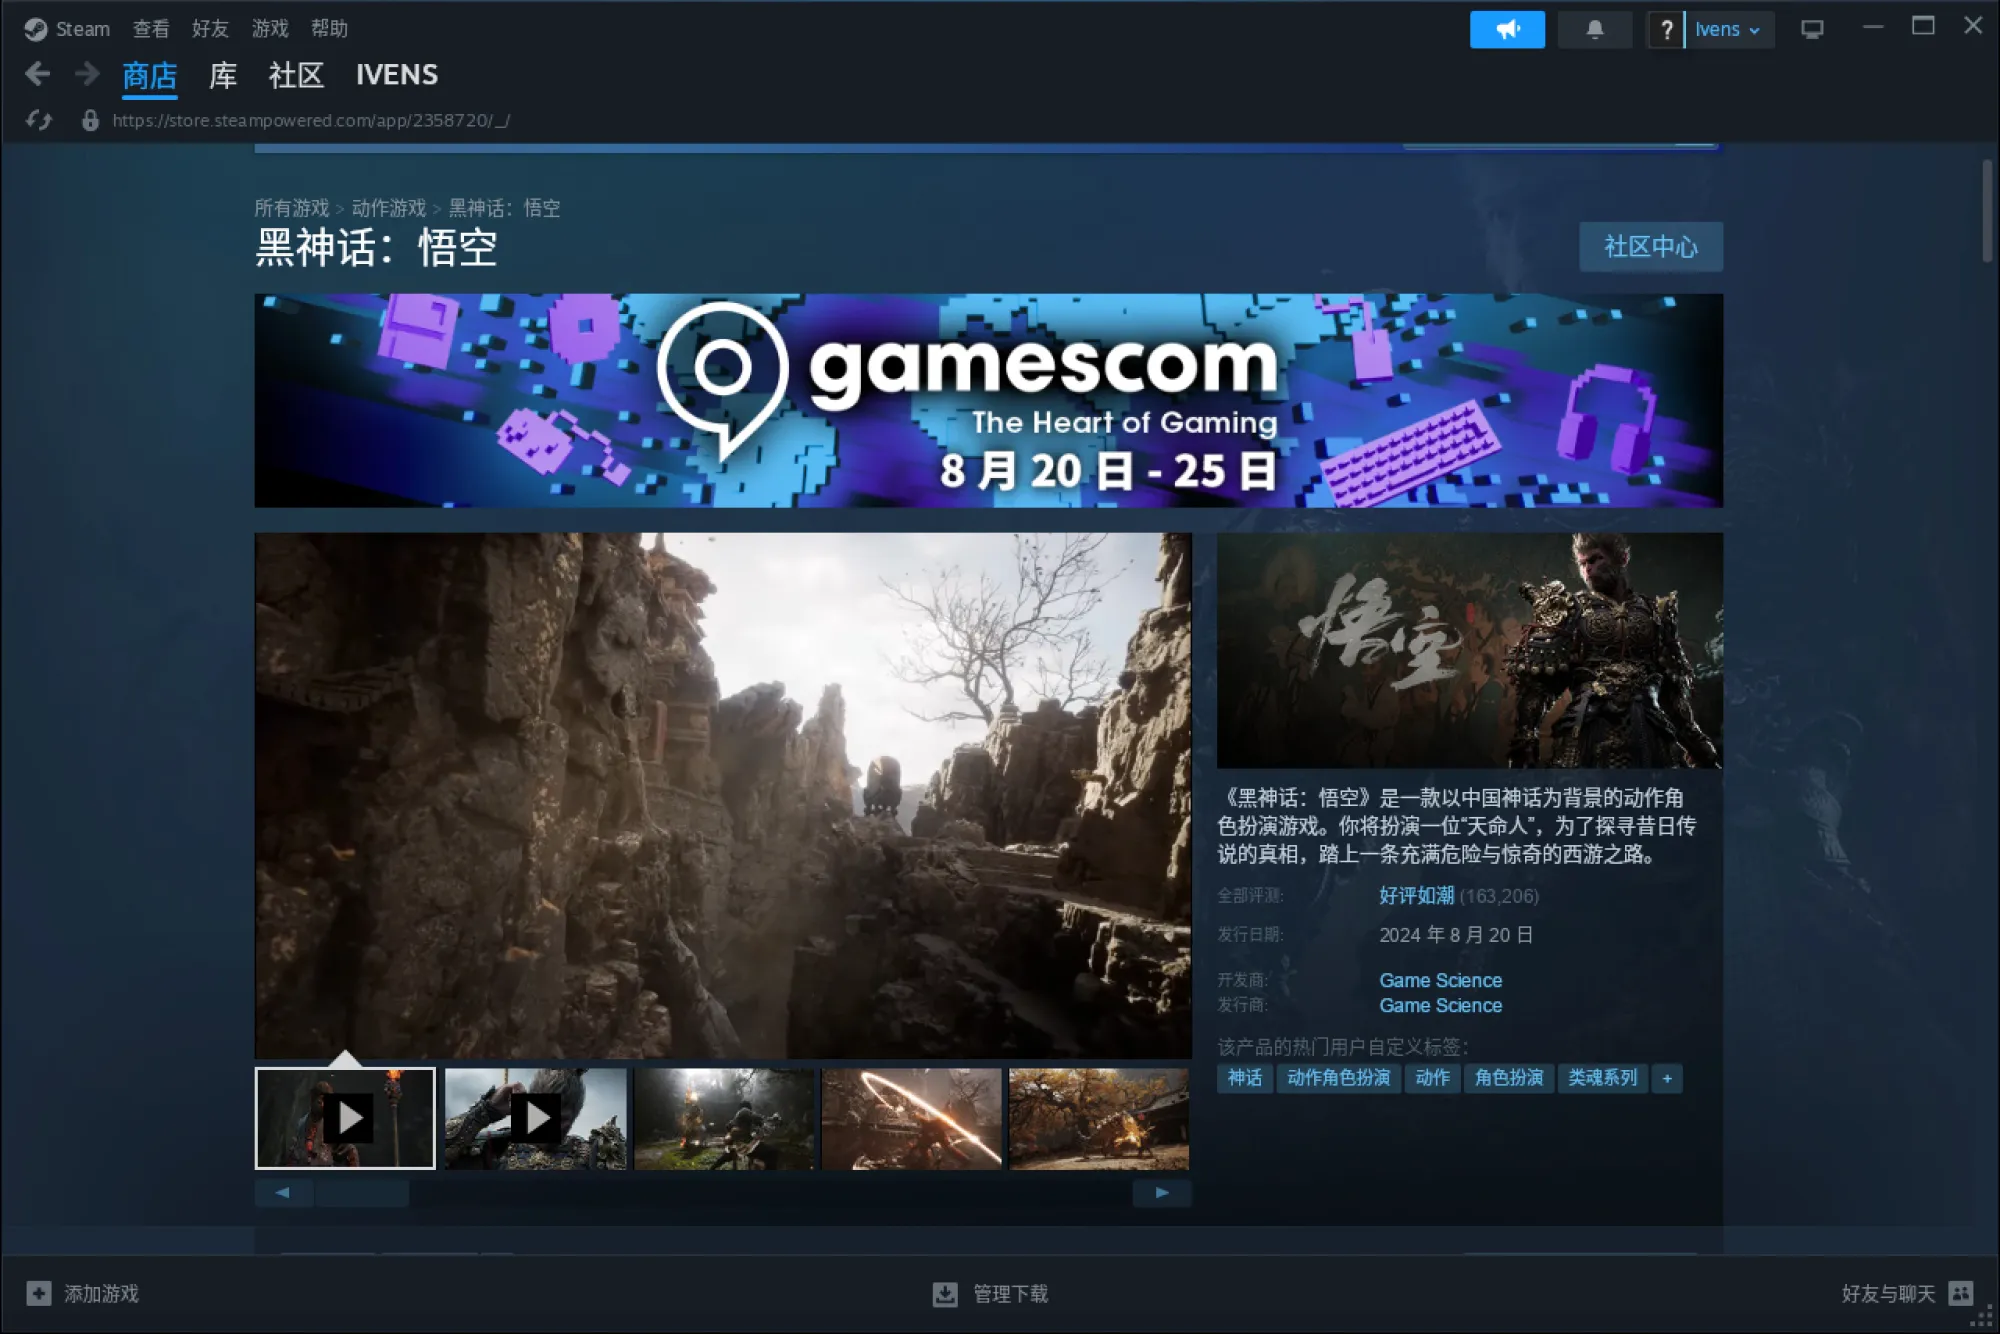Click the media strip horizontal scrollbar handle
Image resolution: width=2000 pixels, height=1334 pixels.
click(x=362, y=1193)
